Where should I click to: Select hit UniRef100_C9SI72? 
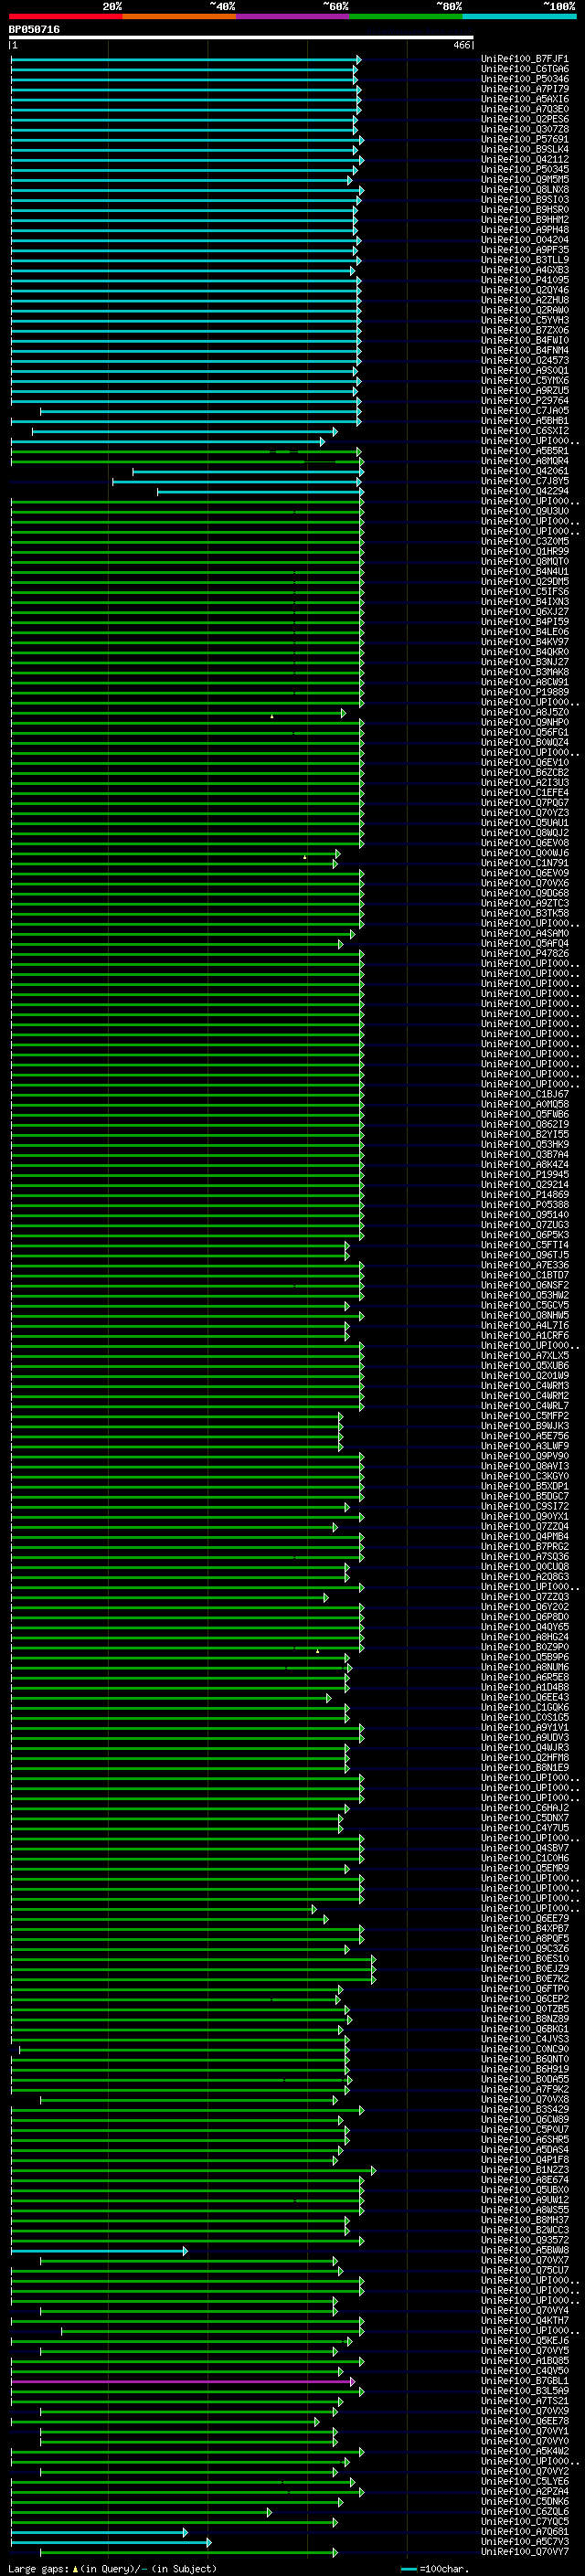pos(524,1507)
